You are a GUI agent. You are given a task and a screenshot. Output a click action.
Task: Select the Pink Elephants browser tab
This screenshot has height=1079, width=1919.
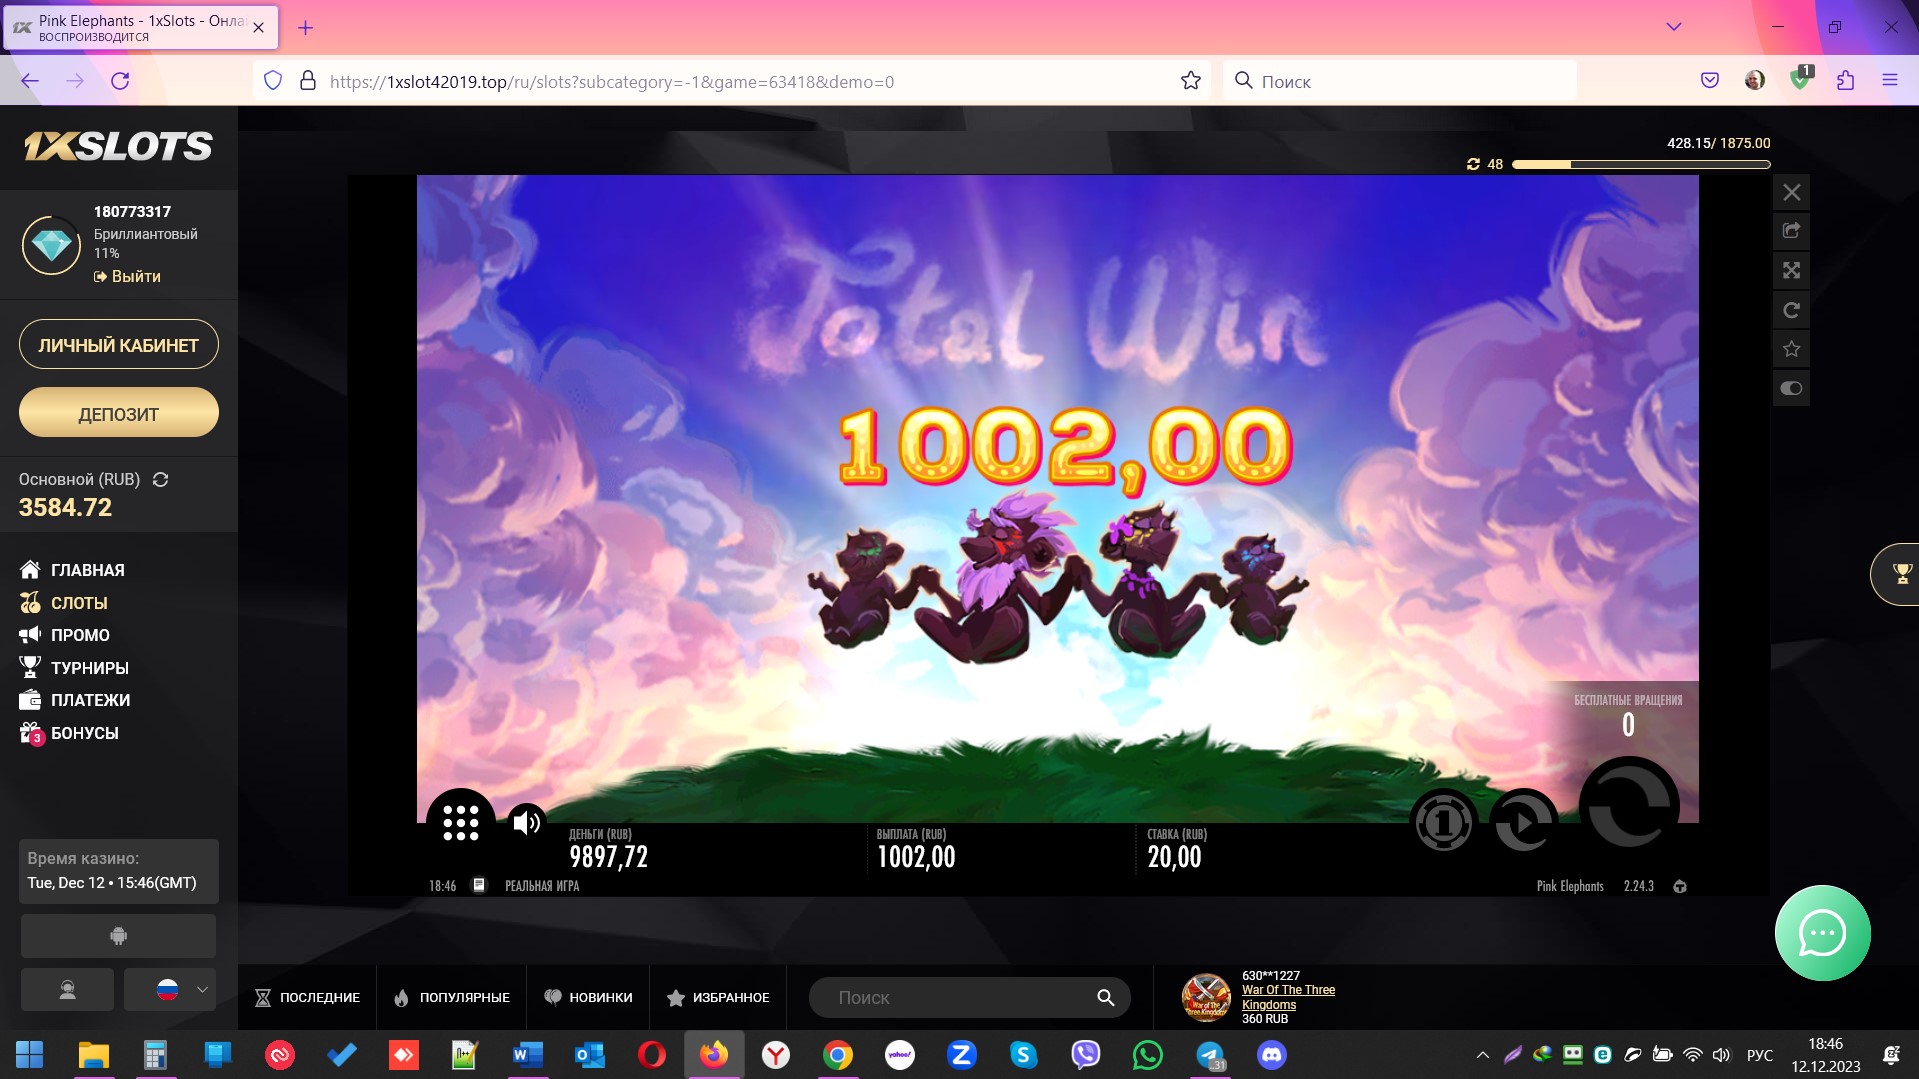pyautogui.click(x=141, y=28)
